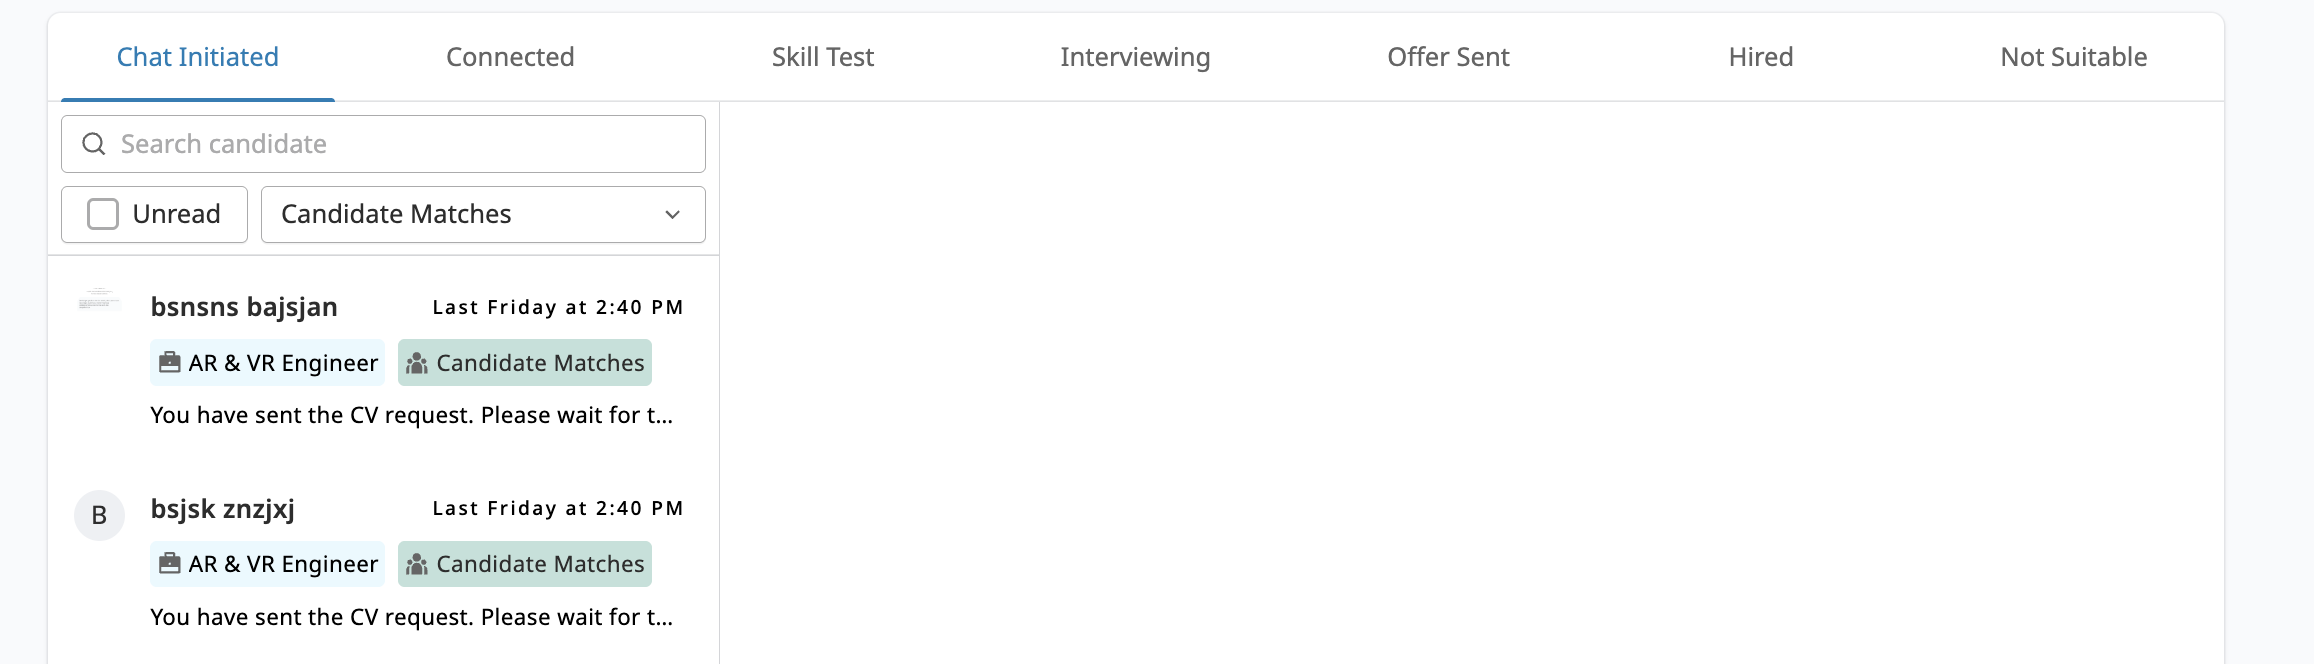Open the Not Suitable tab

2073,57
